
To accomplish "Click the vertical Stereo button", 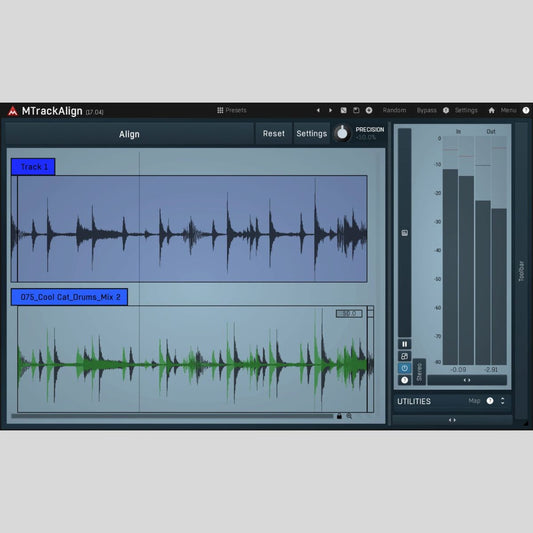I will coord(419,372).
